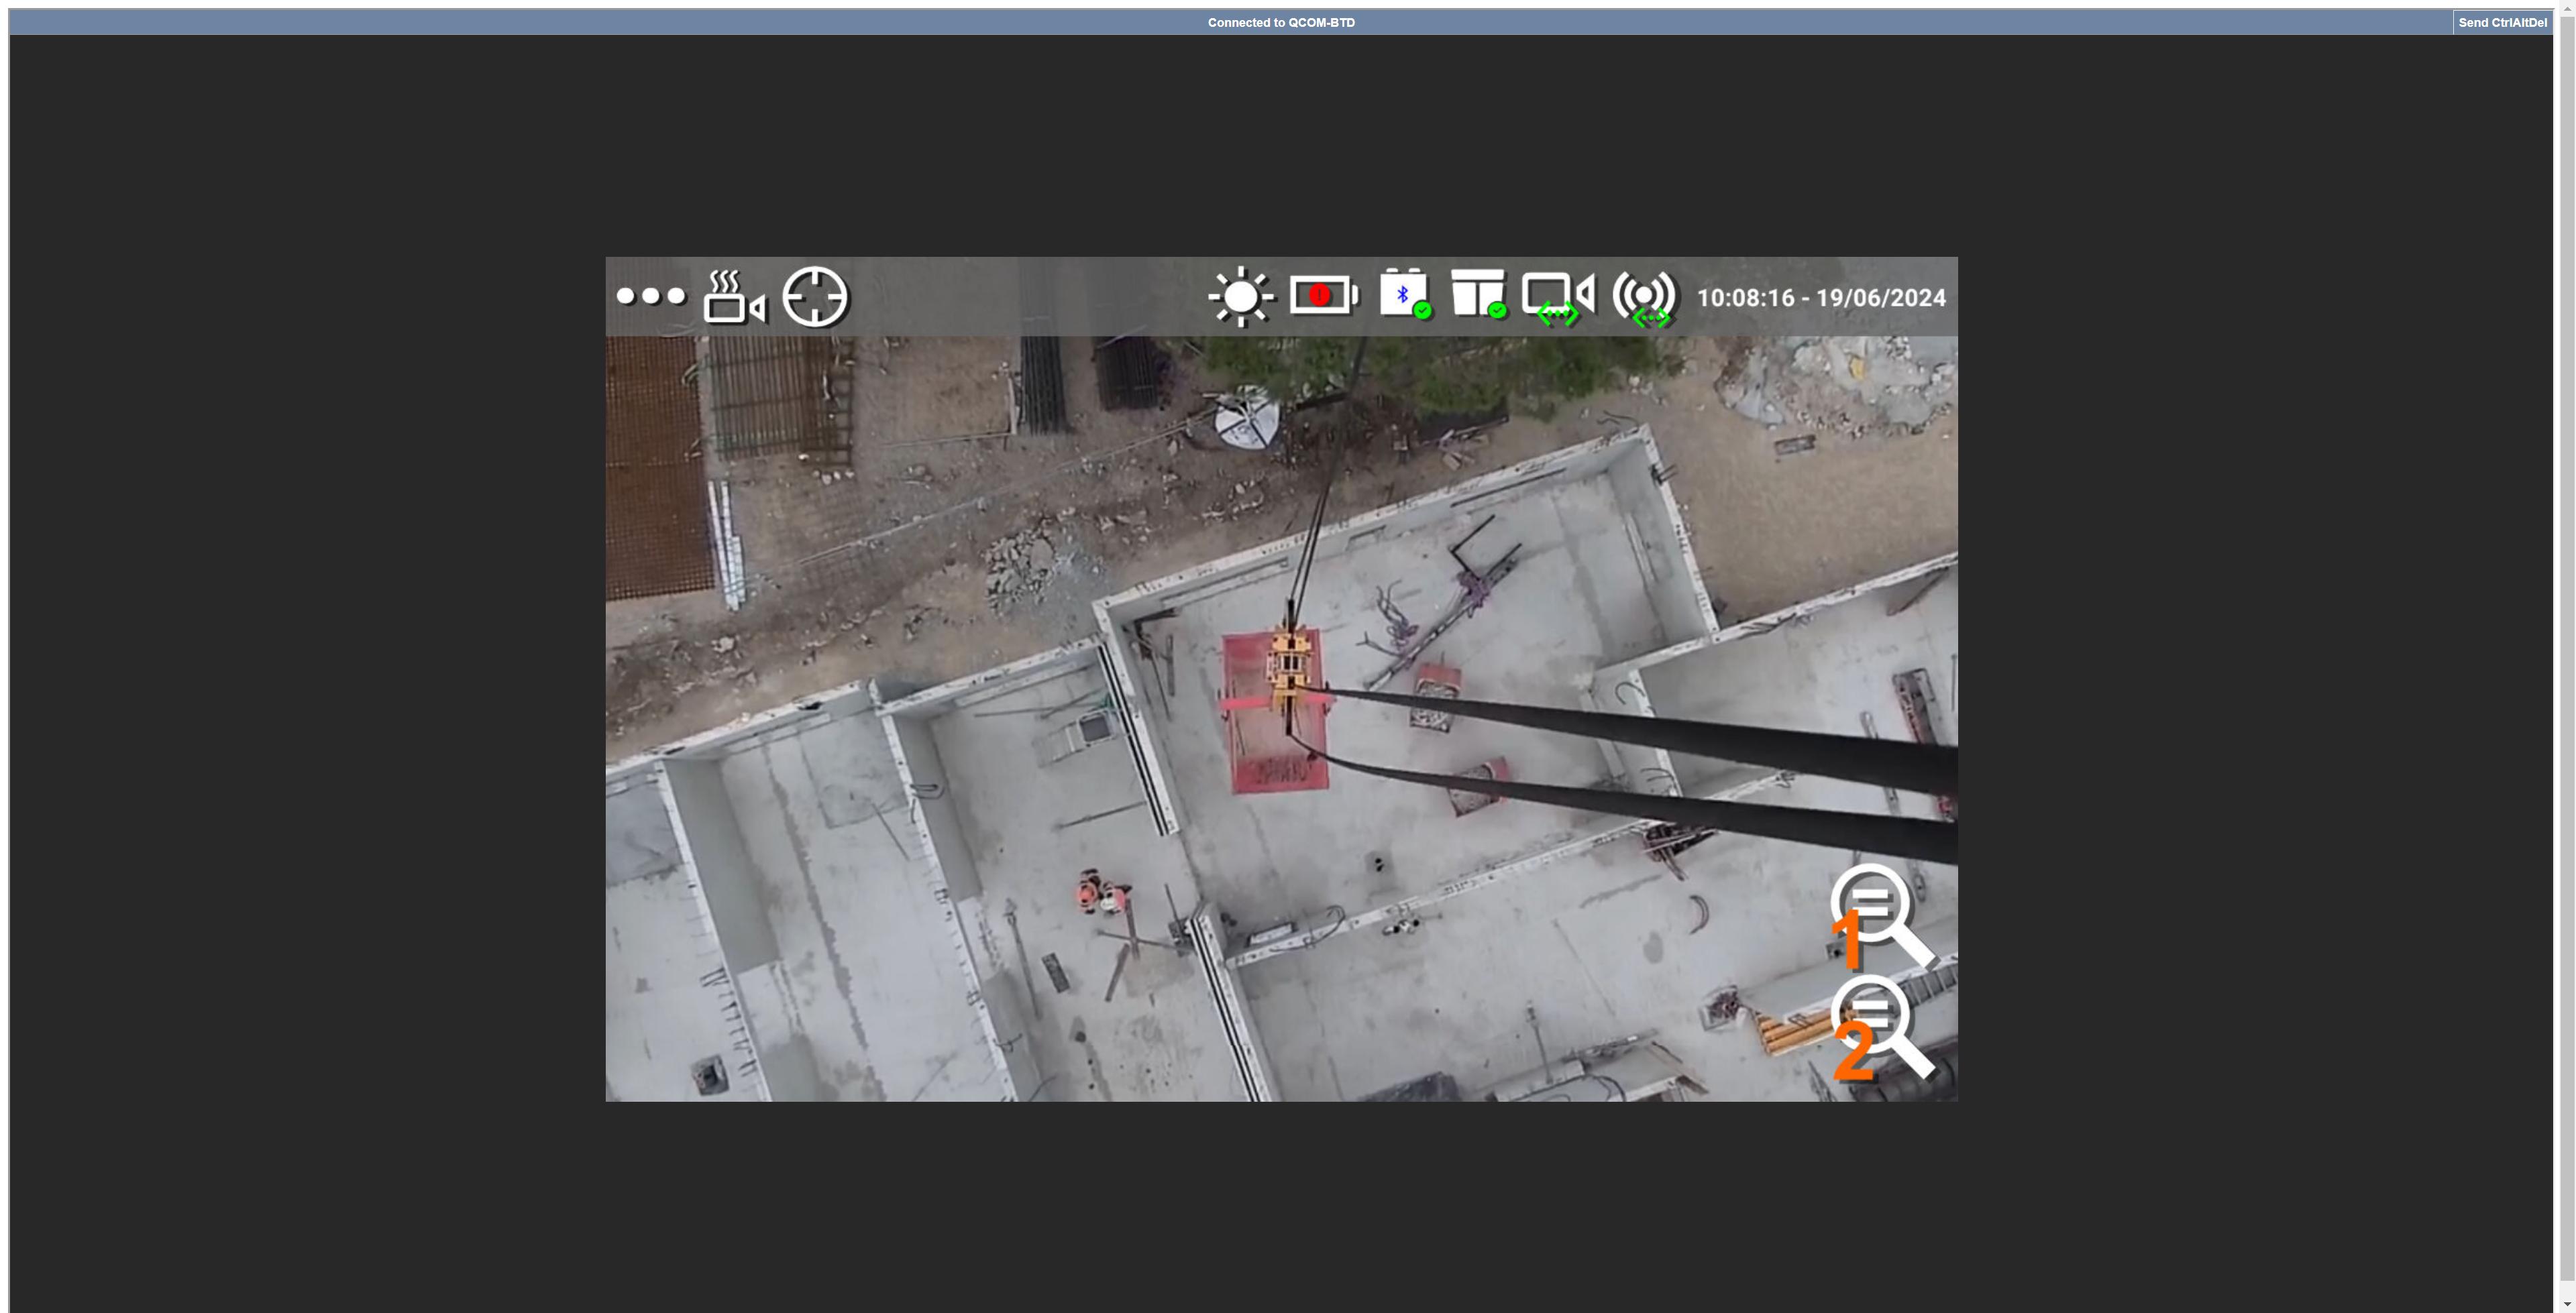Click the crane status icon with green check
2576x1313 pixels.
(1478, 294)
